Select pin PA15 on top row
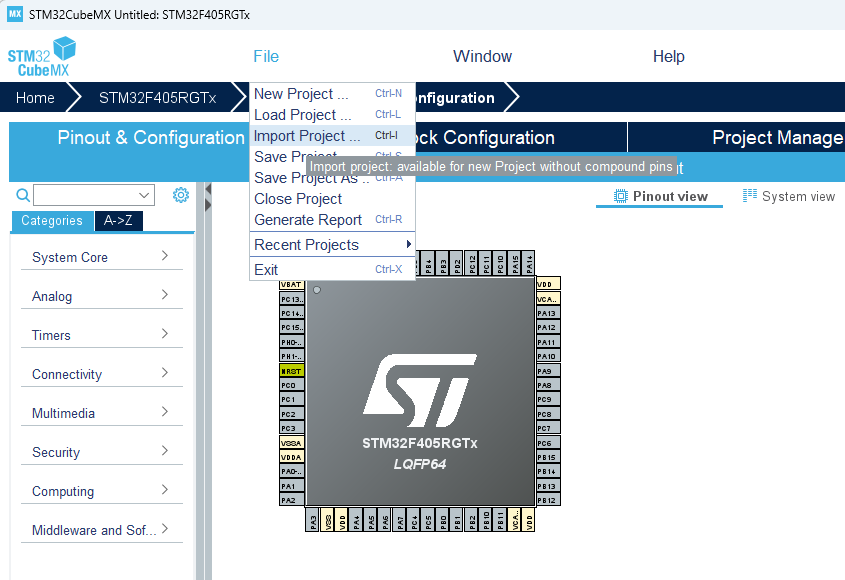This screenshot has height=580, width=845. click(515, 263)
